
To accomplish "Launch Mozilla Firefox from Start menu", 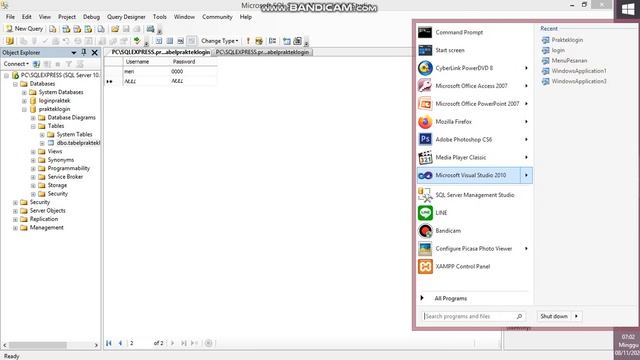I will [x=473, y=122].
